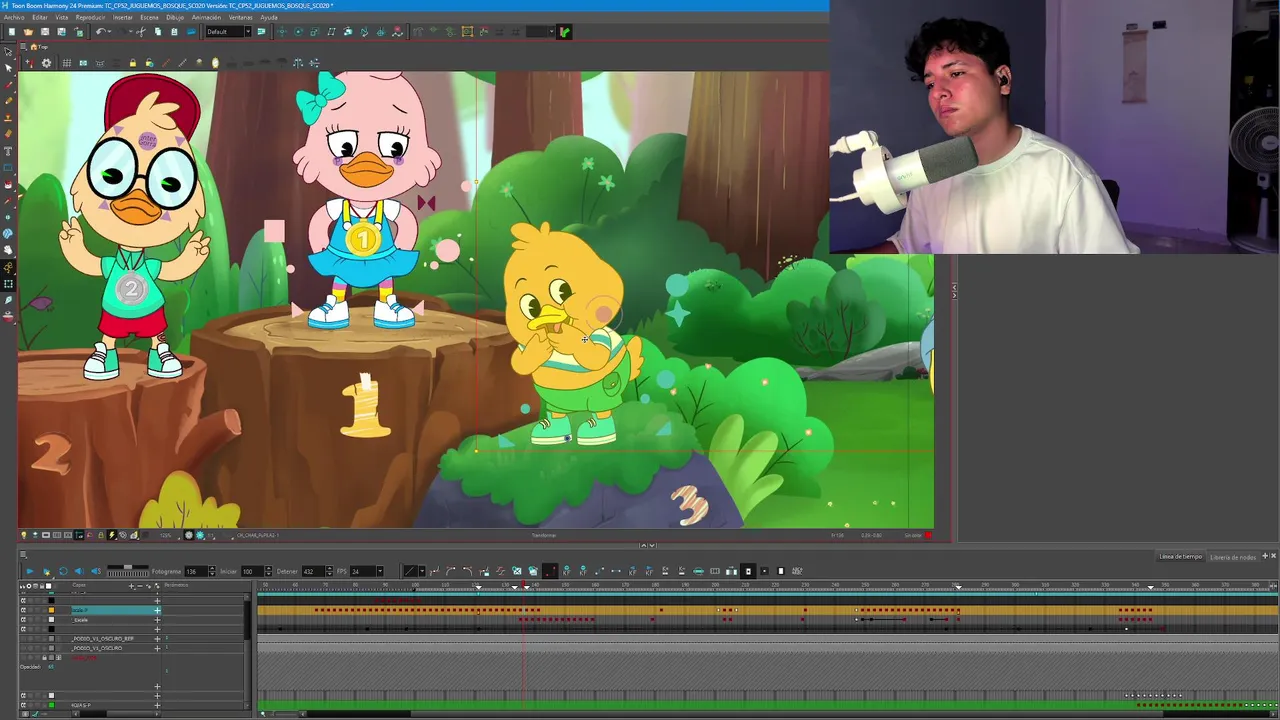Image resolution: width=1280 pixels, height=720 pixels.
Task: Expand the _PODIO_V1_OSCURO layer plus button
Action: (x=157, y=648)
